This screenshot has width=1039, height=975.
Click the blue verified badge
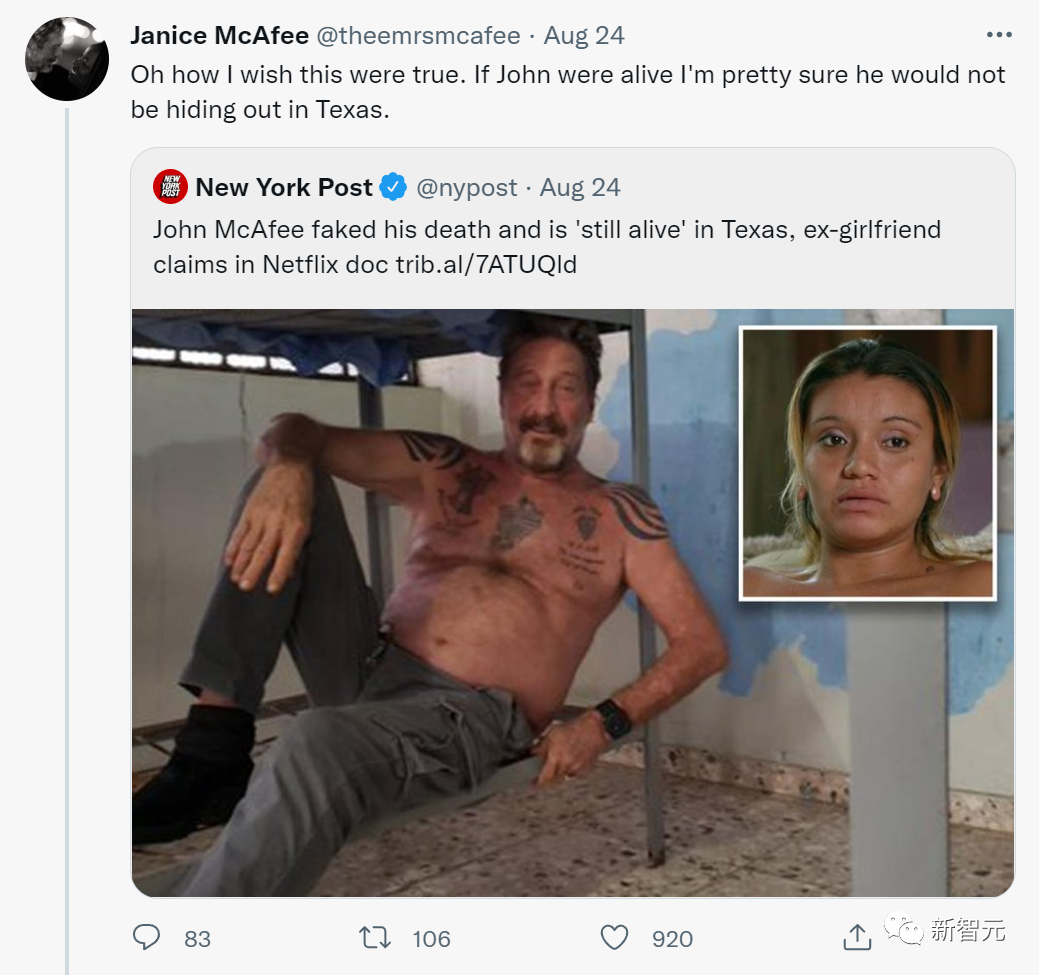tap(393, 187)
